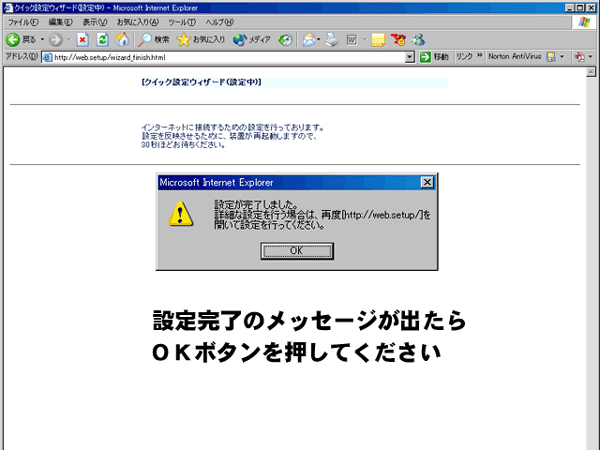This screenshot has height=450, width=600.
Task: Expand the address bar URL dropdown
Action: [409, 57]
